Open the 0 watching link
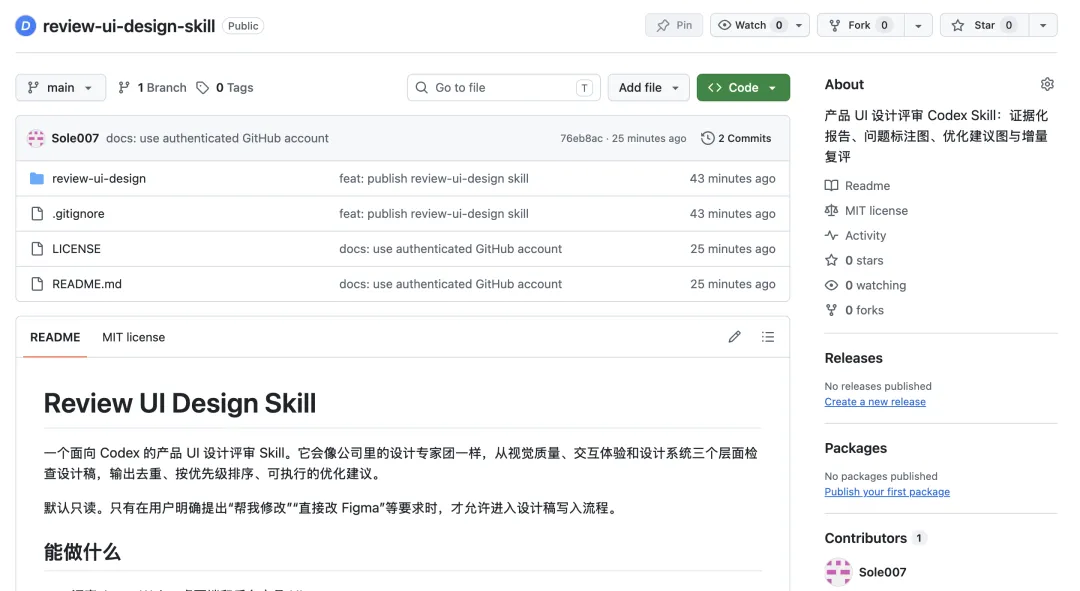The image size is (1080, 591). [x=875, y=284]
